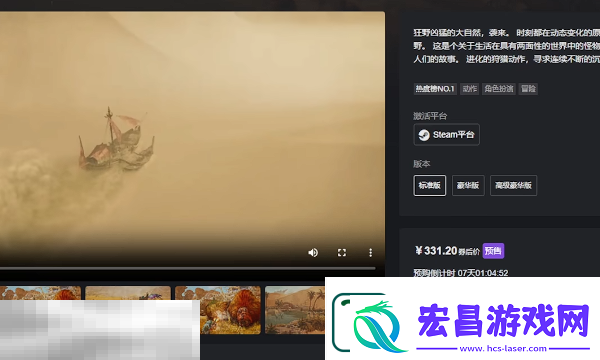Screen dimensions: 600x360
Task: Visit the www.hcs-laser.com website link
Action: click(x=503, y=348)
